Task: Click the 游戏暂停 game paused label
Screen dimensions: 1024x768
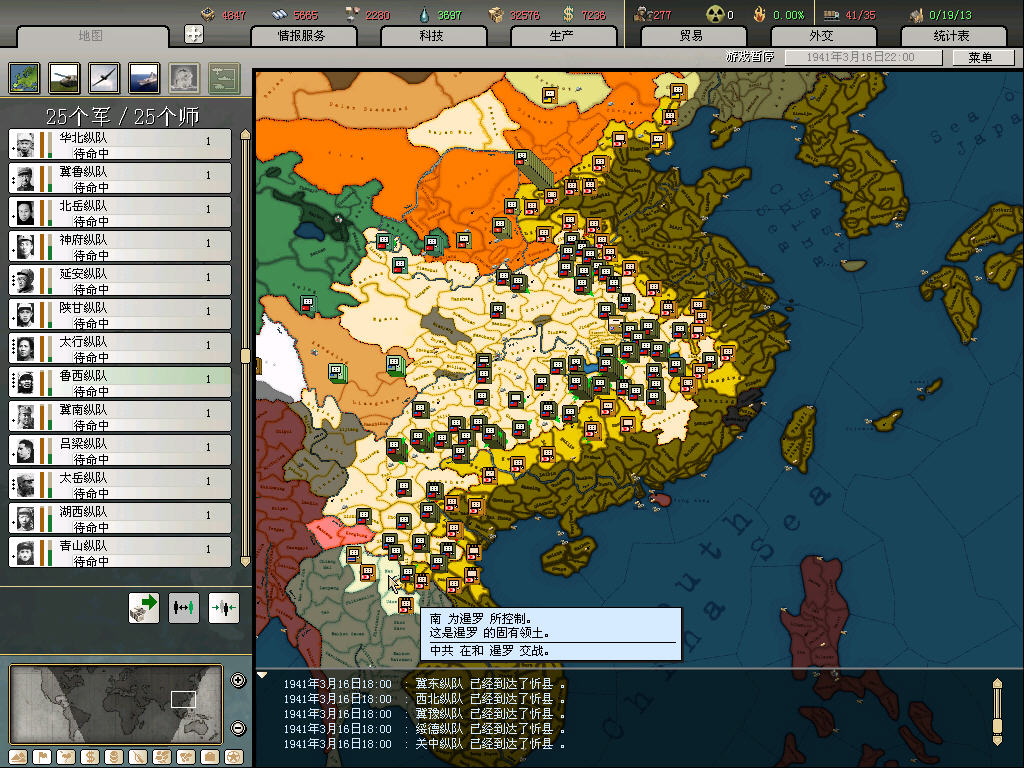Action: pyautogui.click(x=749, y=57)
